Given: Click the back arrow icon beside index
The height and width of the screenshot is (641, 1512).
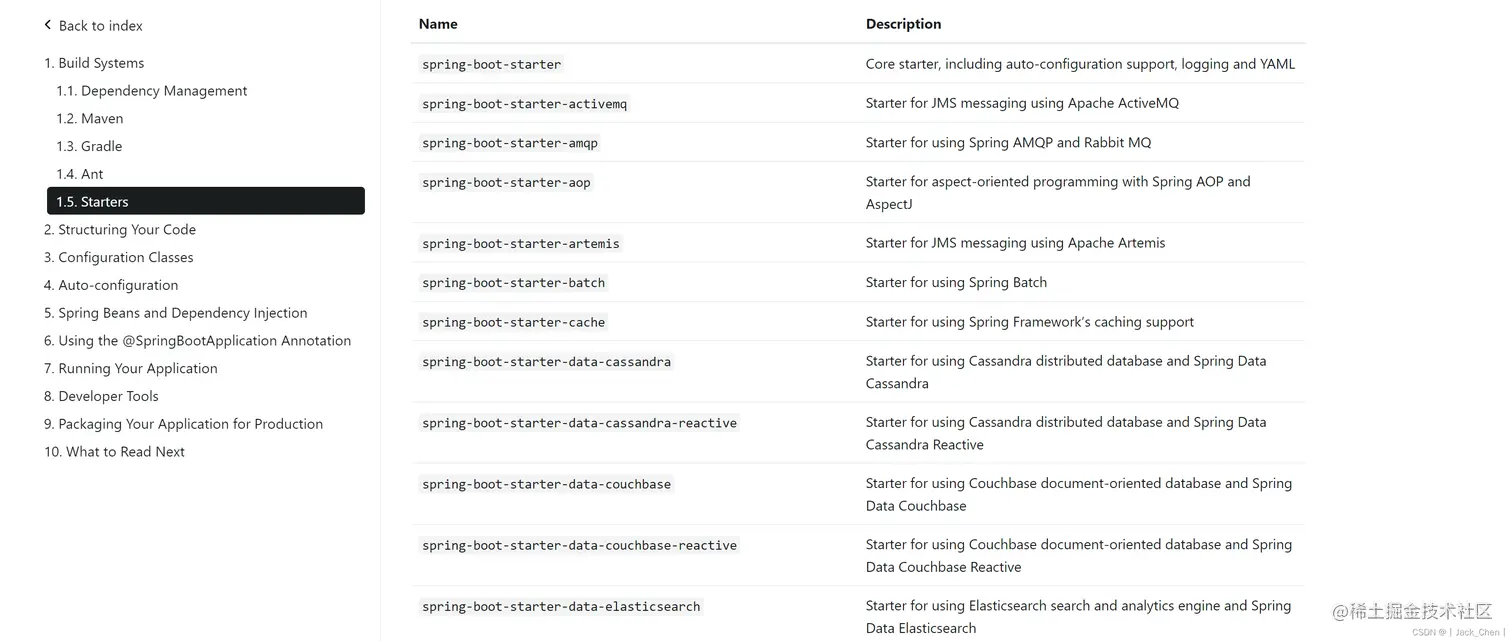Looking at the screenshot, I should (47, 25).
